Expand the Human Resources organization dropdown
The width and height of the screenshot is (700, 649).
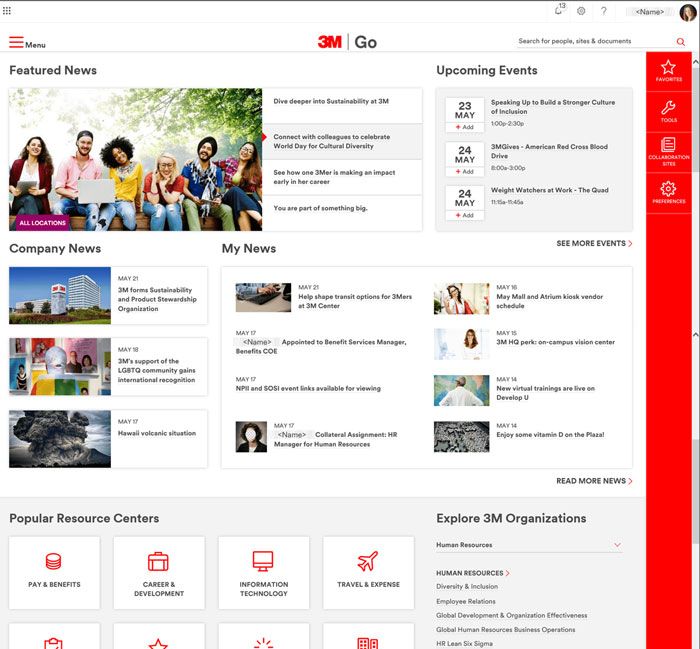[529, 545]
